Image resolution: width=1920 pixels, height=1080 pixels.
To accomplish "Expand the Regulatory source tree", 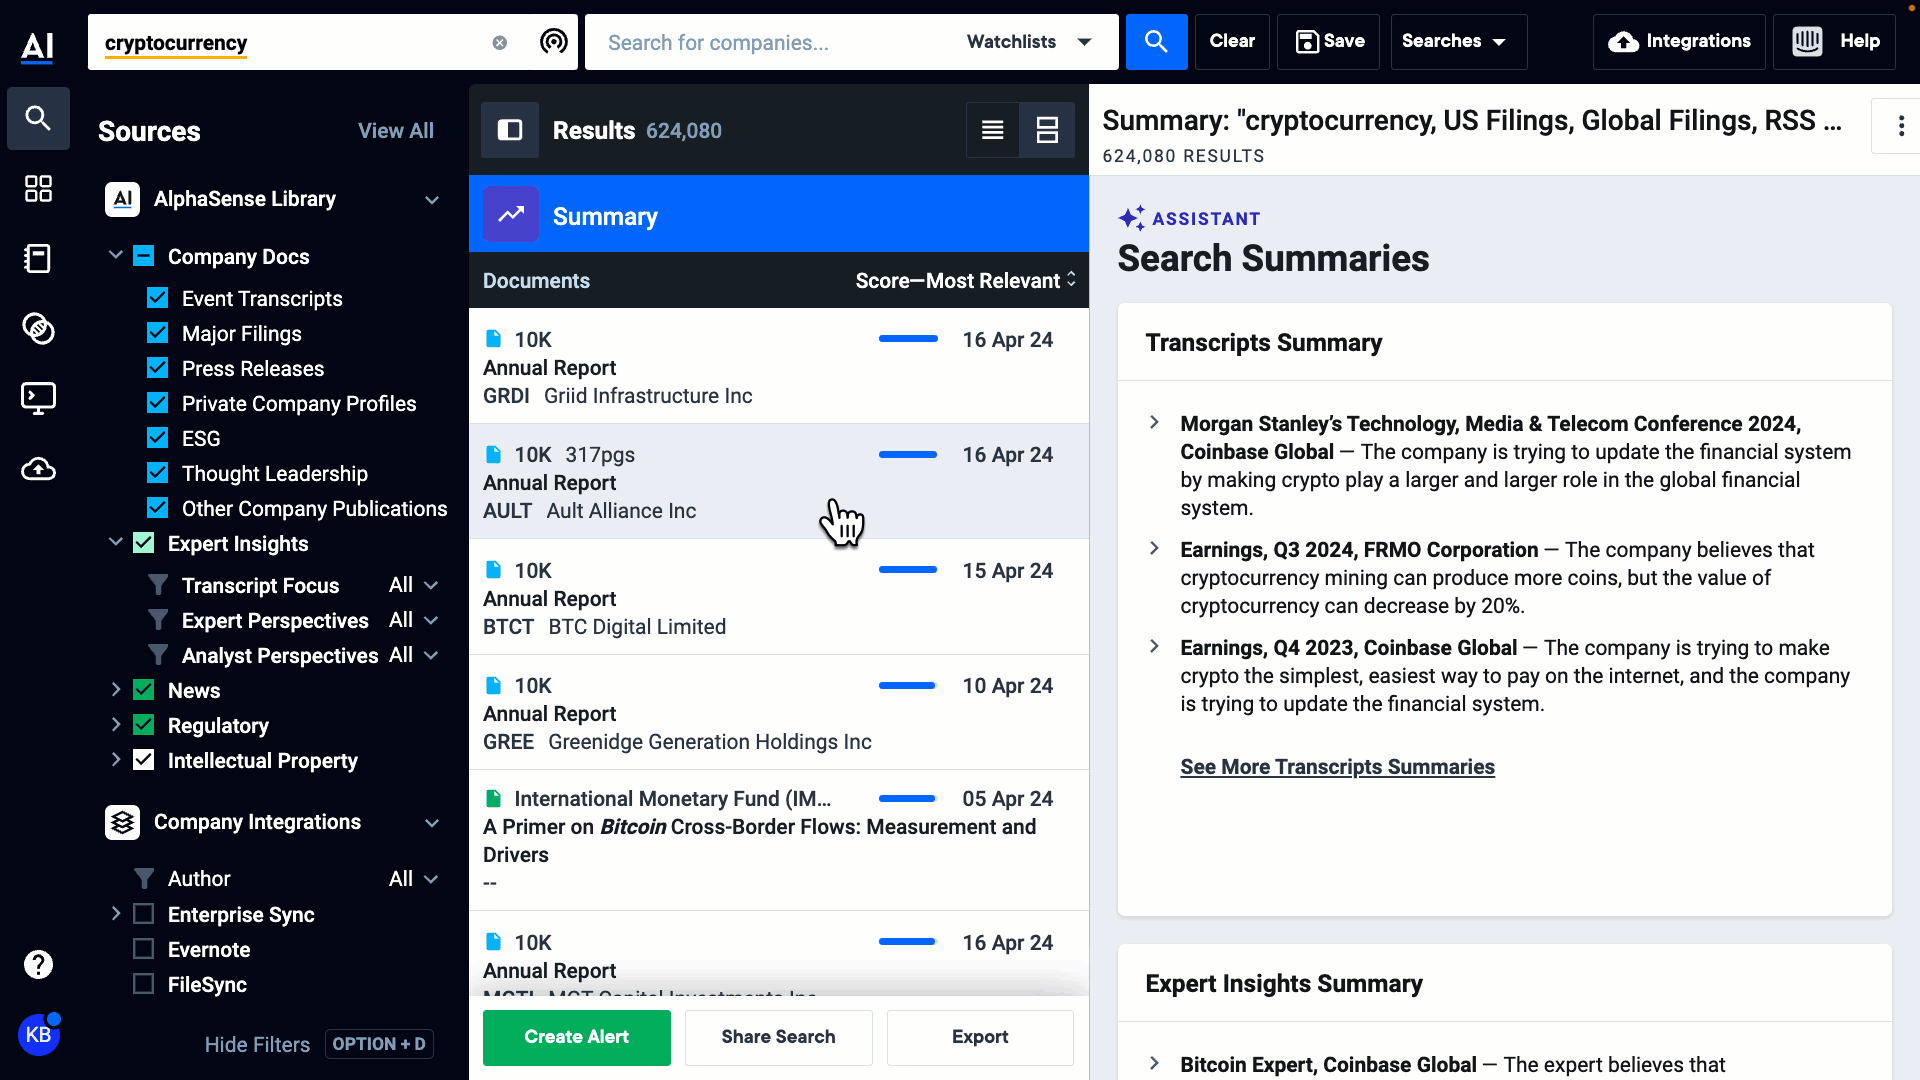I will coord(115,725).
